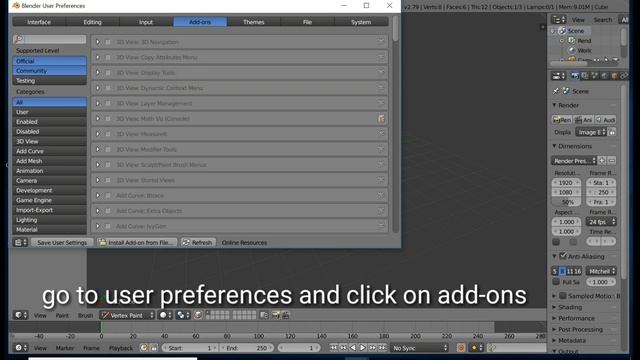
Task: Click the Blender Render icon in outliner Rend row
Action: point(572,40)
